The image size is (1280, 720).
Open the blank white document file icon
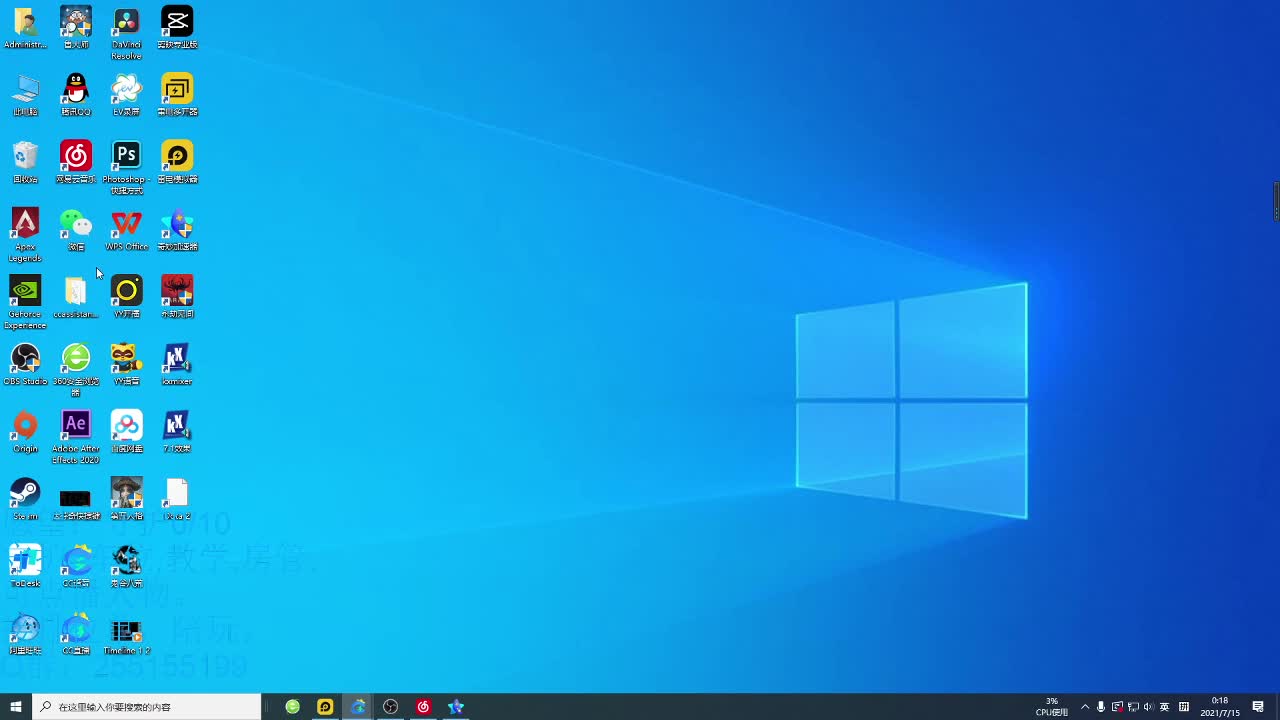(x=177, y=498)
